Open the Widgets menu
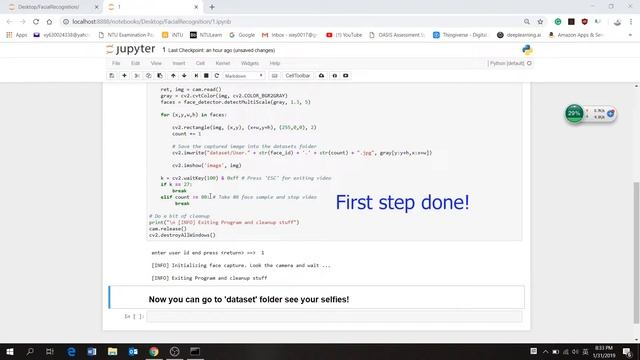Screen dimensions: 640x360 coord(250,63)
